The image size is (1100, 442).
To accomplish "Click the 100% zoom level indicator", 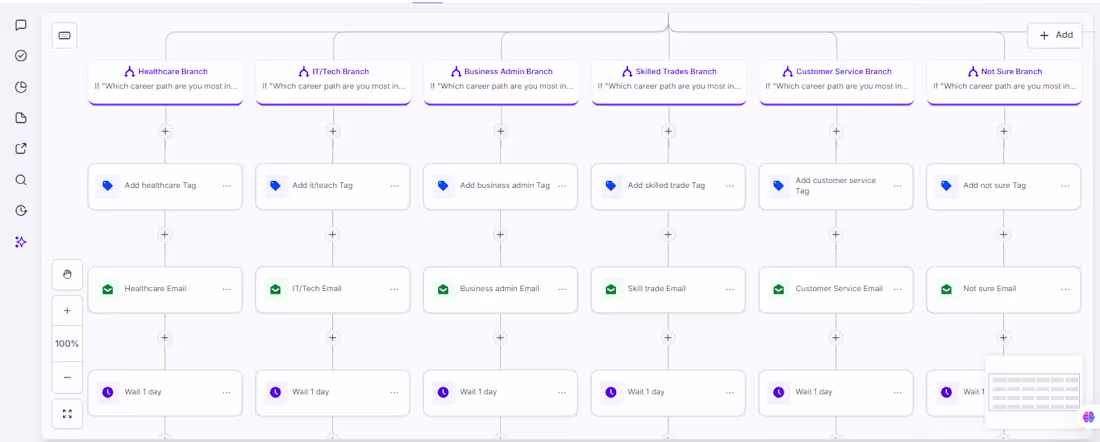I will click(x=67, y=344).
